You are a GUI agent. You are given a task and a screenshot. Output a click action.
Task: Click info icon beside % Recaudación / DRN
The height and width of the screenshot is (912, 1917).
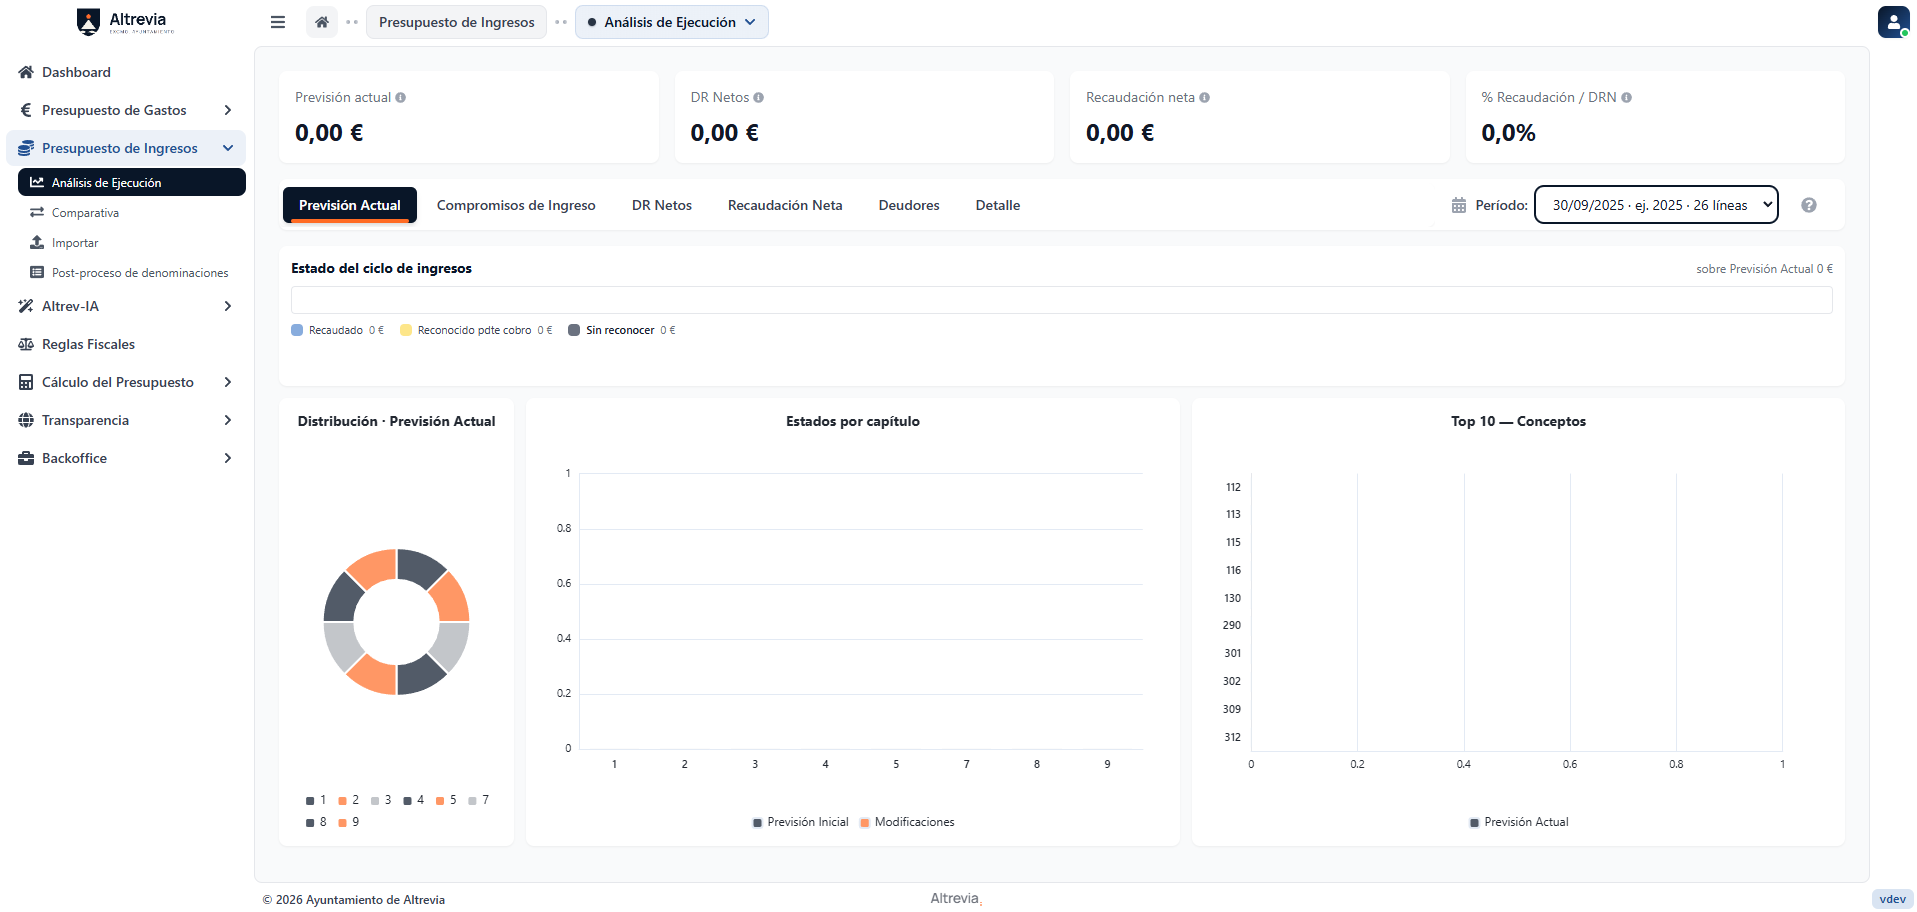[x=1627, y=98]
